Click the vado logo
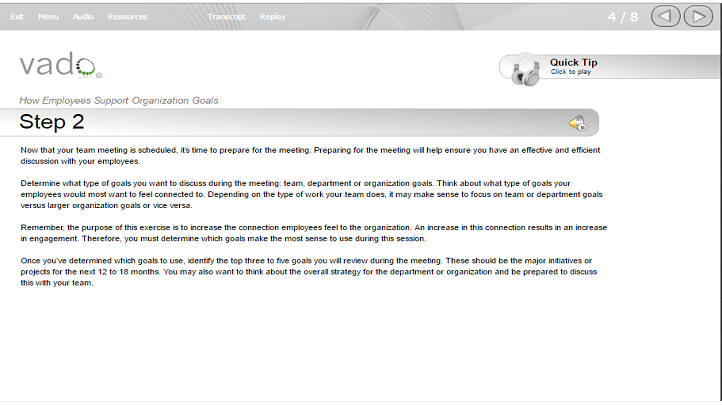 (60, 65)
